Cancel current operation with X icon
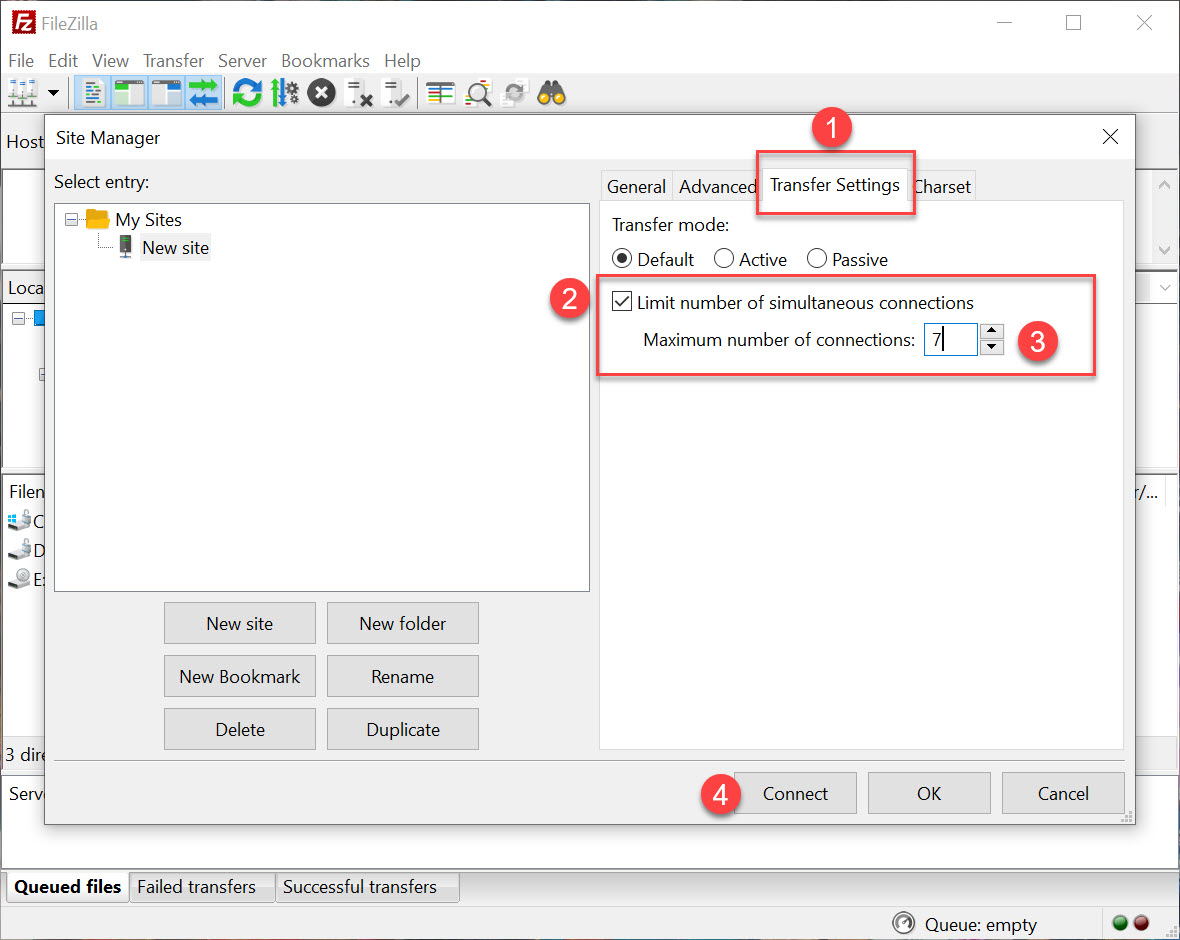Image resolution: width=1180 pixels, height=940 pixels. (x=321, y=94)
